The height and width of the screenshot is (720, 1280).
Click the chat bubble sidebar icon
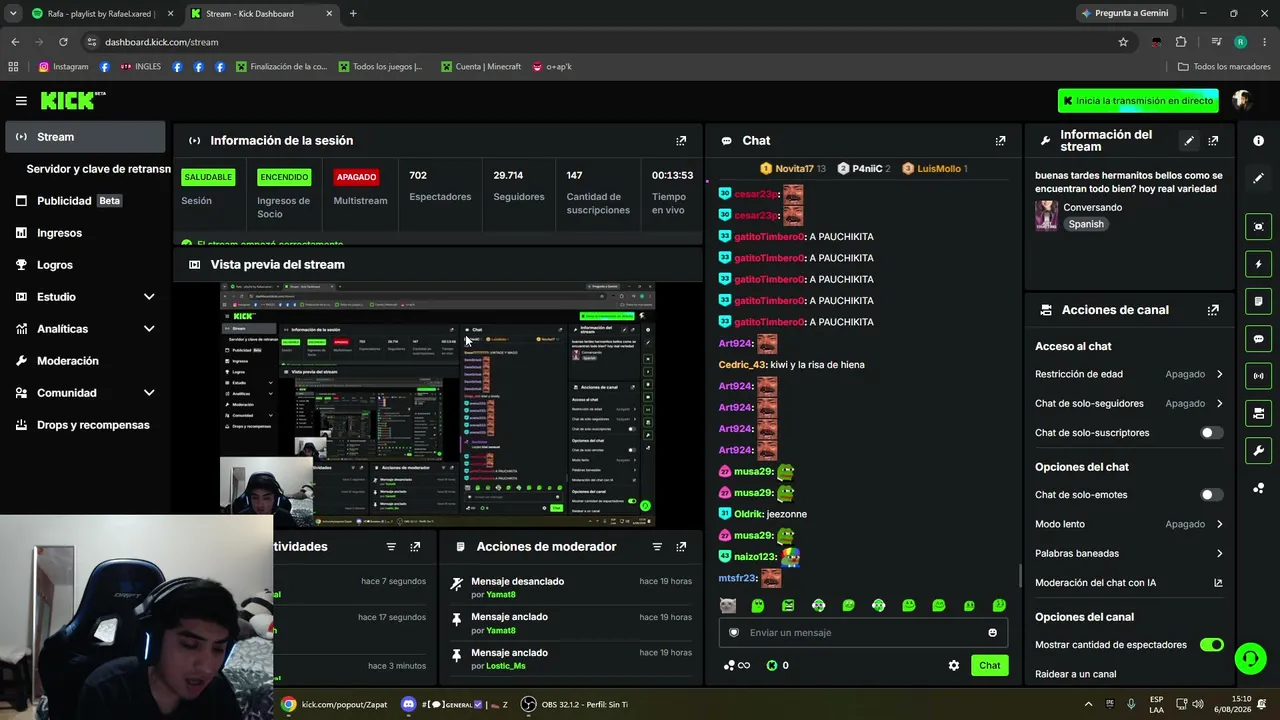tap(1258, 339)
